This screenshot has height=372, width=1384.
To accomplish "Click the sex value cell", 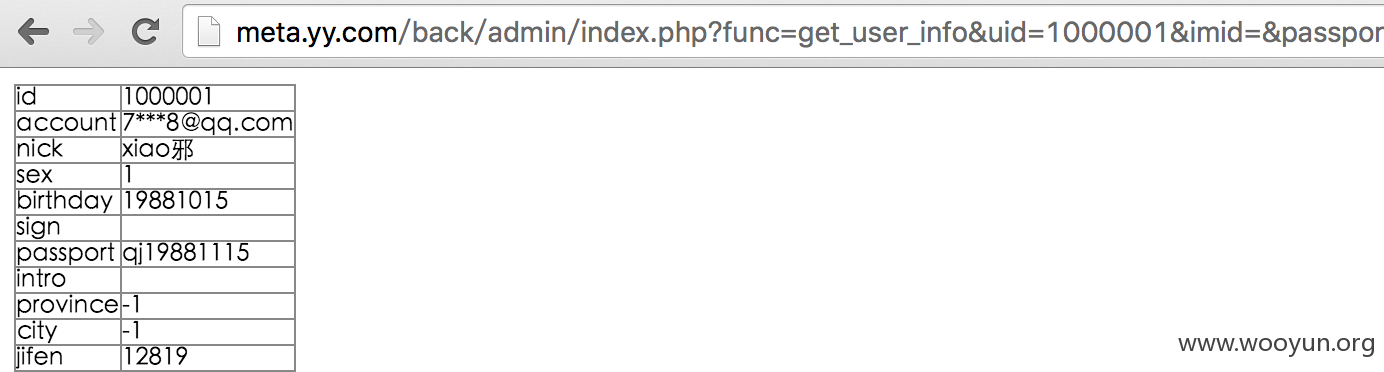I will point(208,175).
